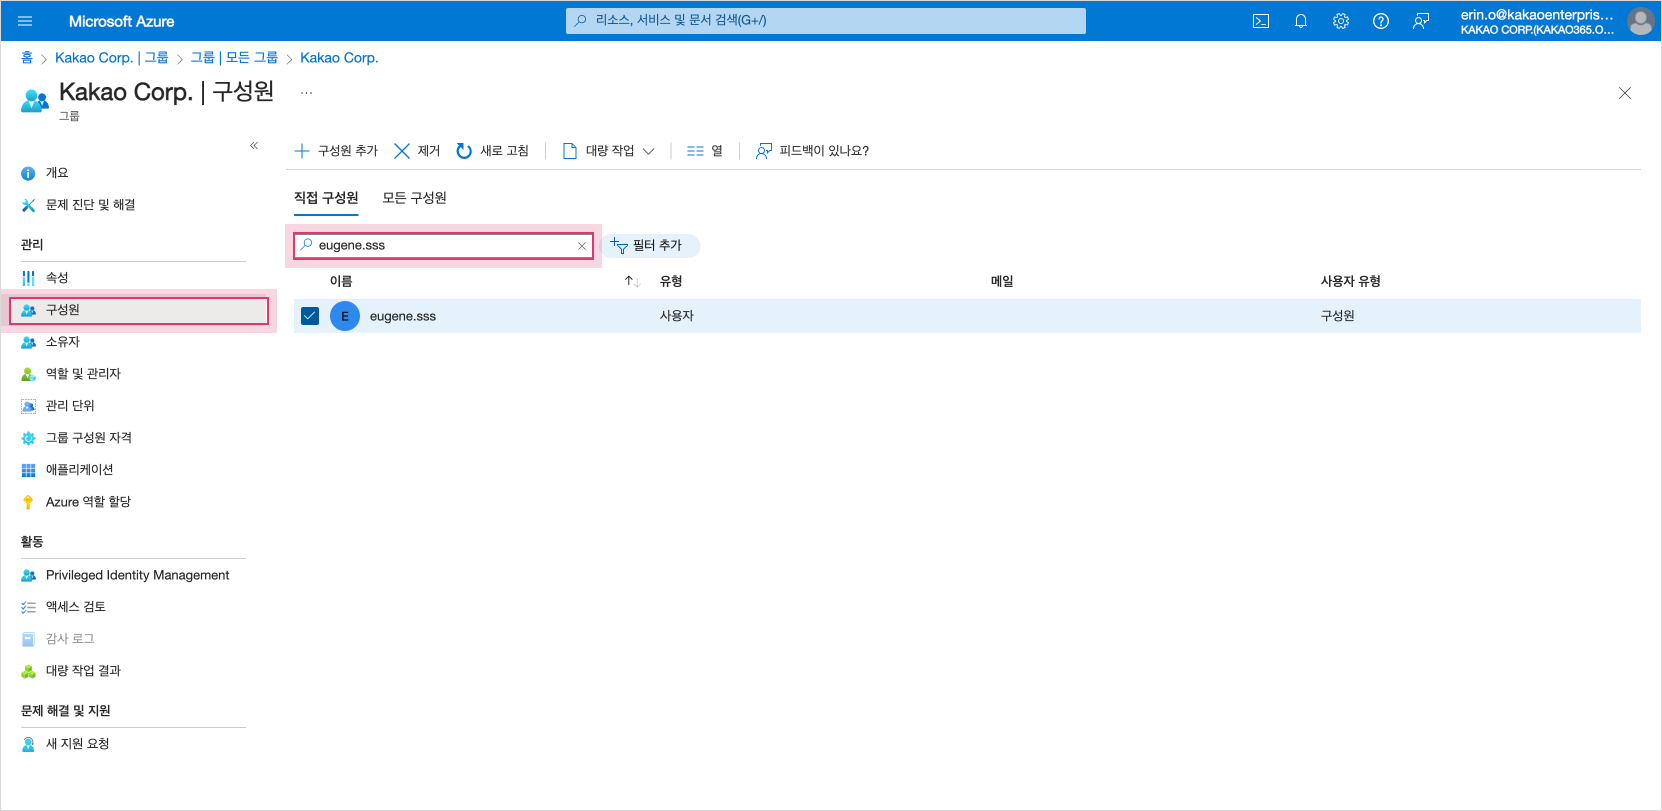Click the 유형 column header
The width and height of the screenshot is (1662, 811).
[x=671, y=282]
